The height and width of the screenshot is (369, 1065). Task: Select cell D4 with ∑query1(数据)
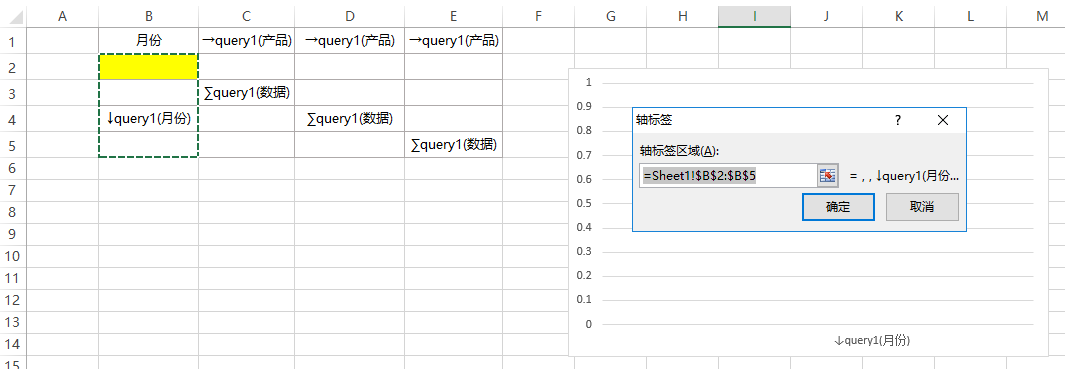350,118
